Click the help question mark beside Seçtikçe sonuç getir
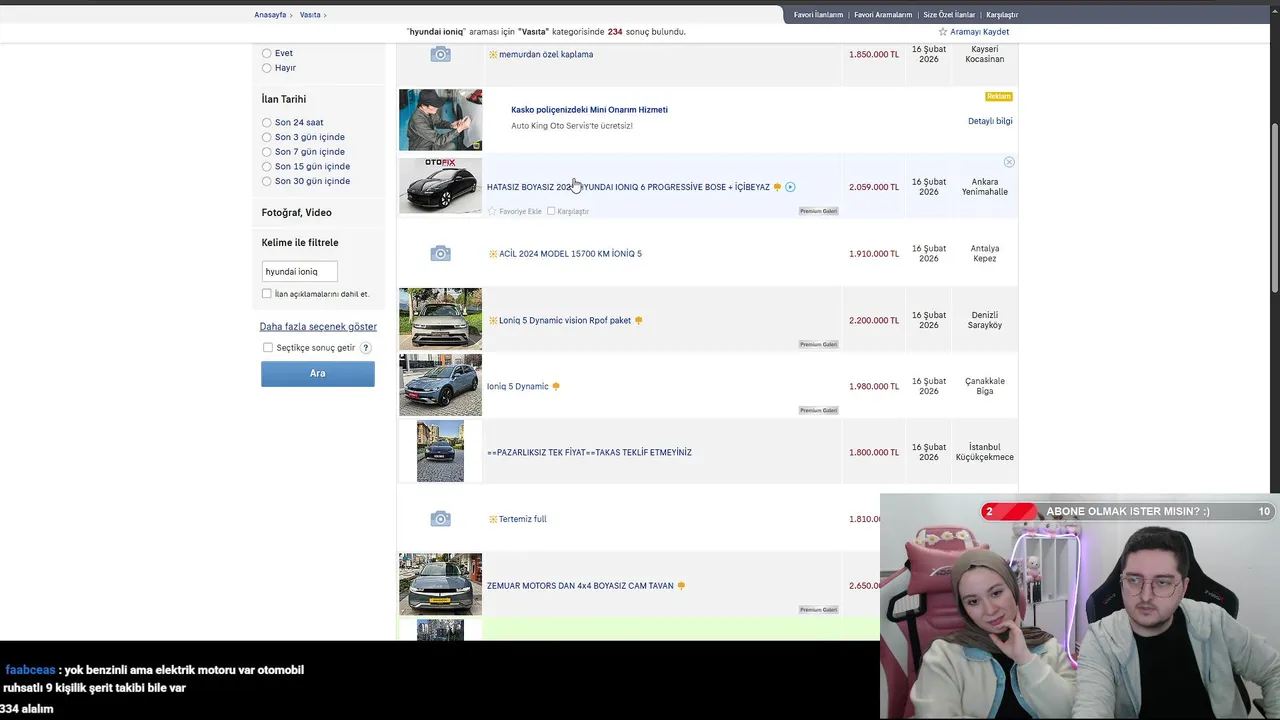Image resolution: width=1280 pixels, height=720 pixels. pos(366,348)
